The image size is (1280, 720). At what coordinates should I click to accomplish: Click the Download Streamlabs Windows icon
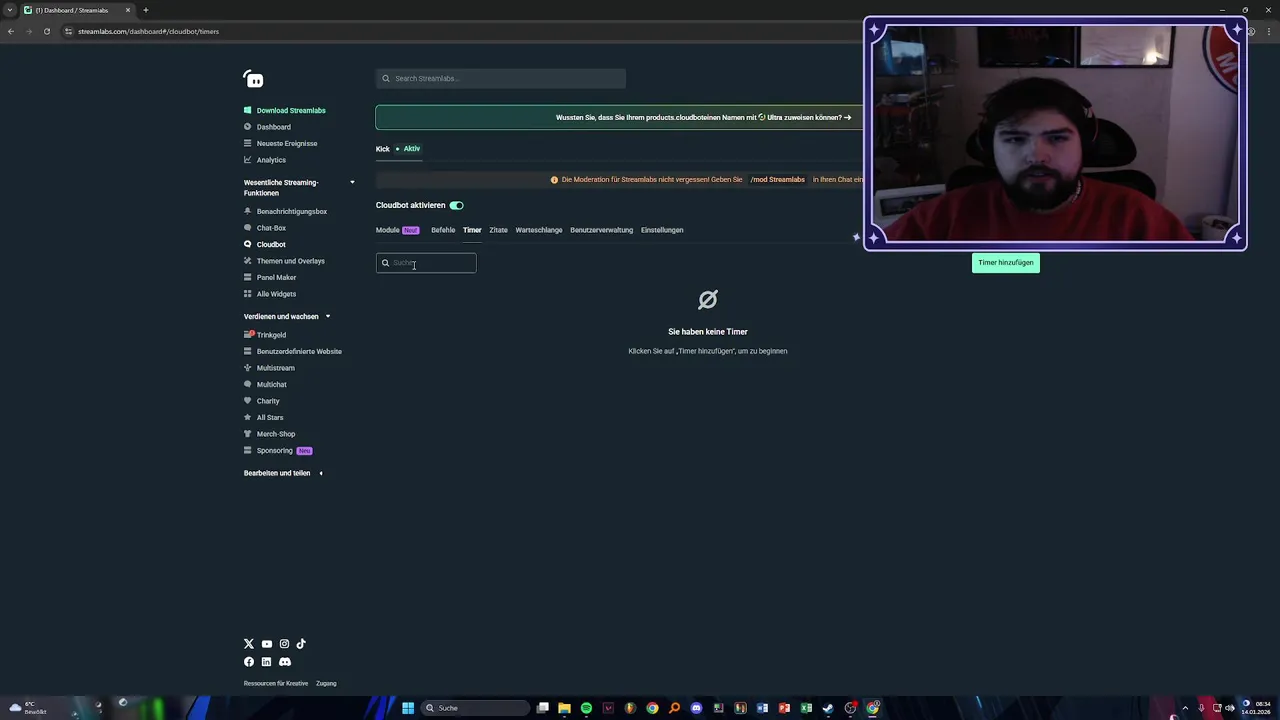point(248,110)
